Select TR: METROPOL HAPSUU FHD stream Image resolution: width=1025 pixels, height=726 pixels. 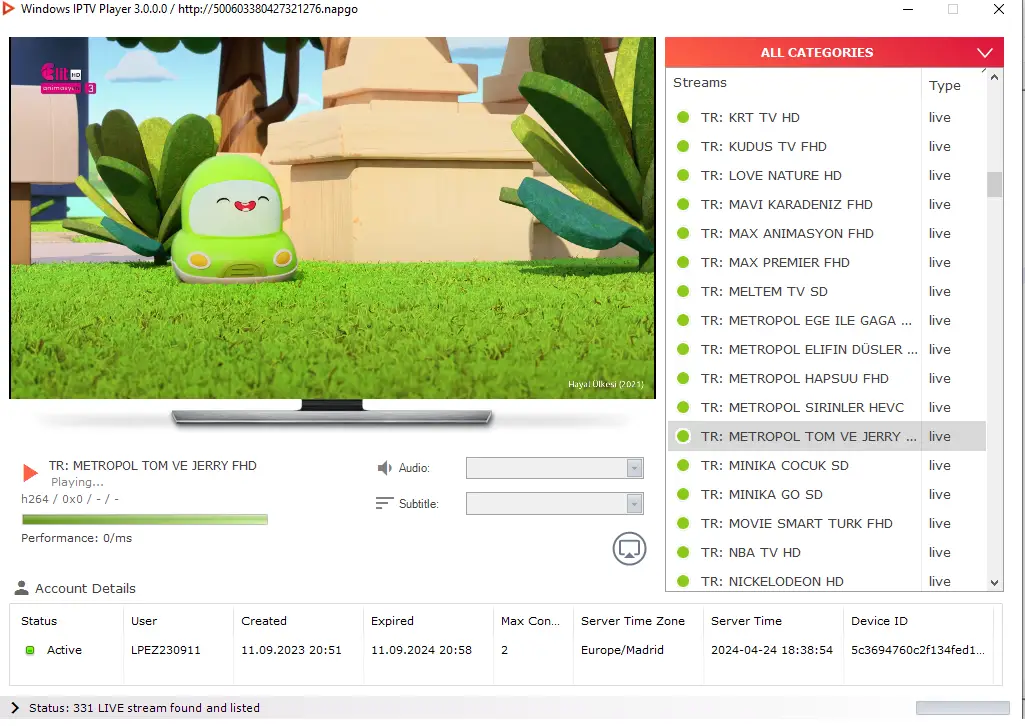point(826,378)
